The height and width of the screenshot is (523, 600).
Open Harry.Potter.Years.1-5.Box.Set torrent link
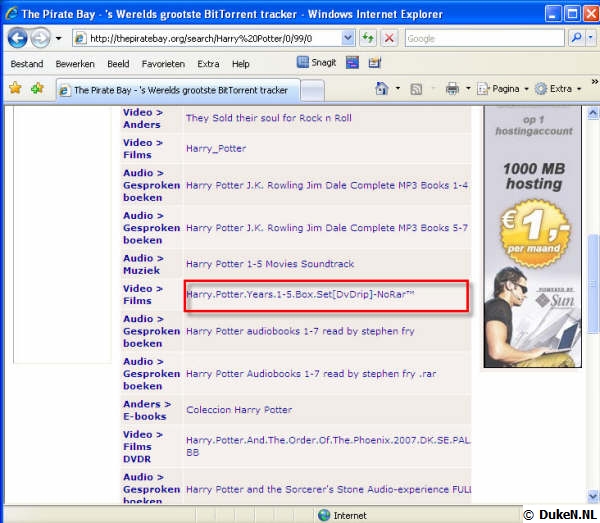click(x=300, y=294)
